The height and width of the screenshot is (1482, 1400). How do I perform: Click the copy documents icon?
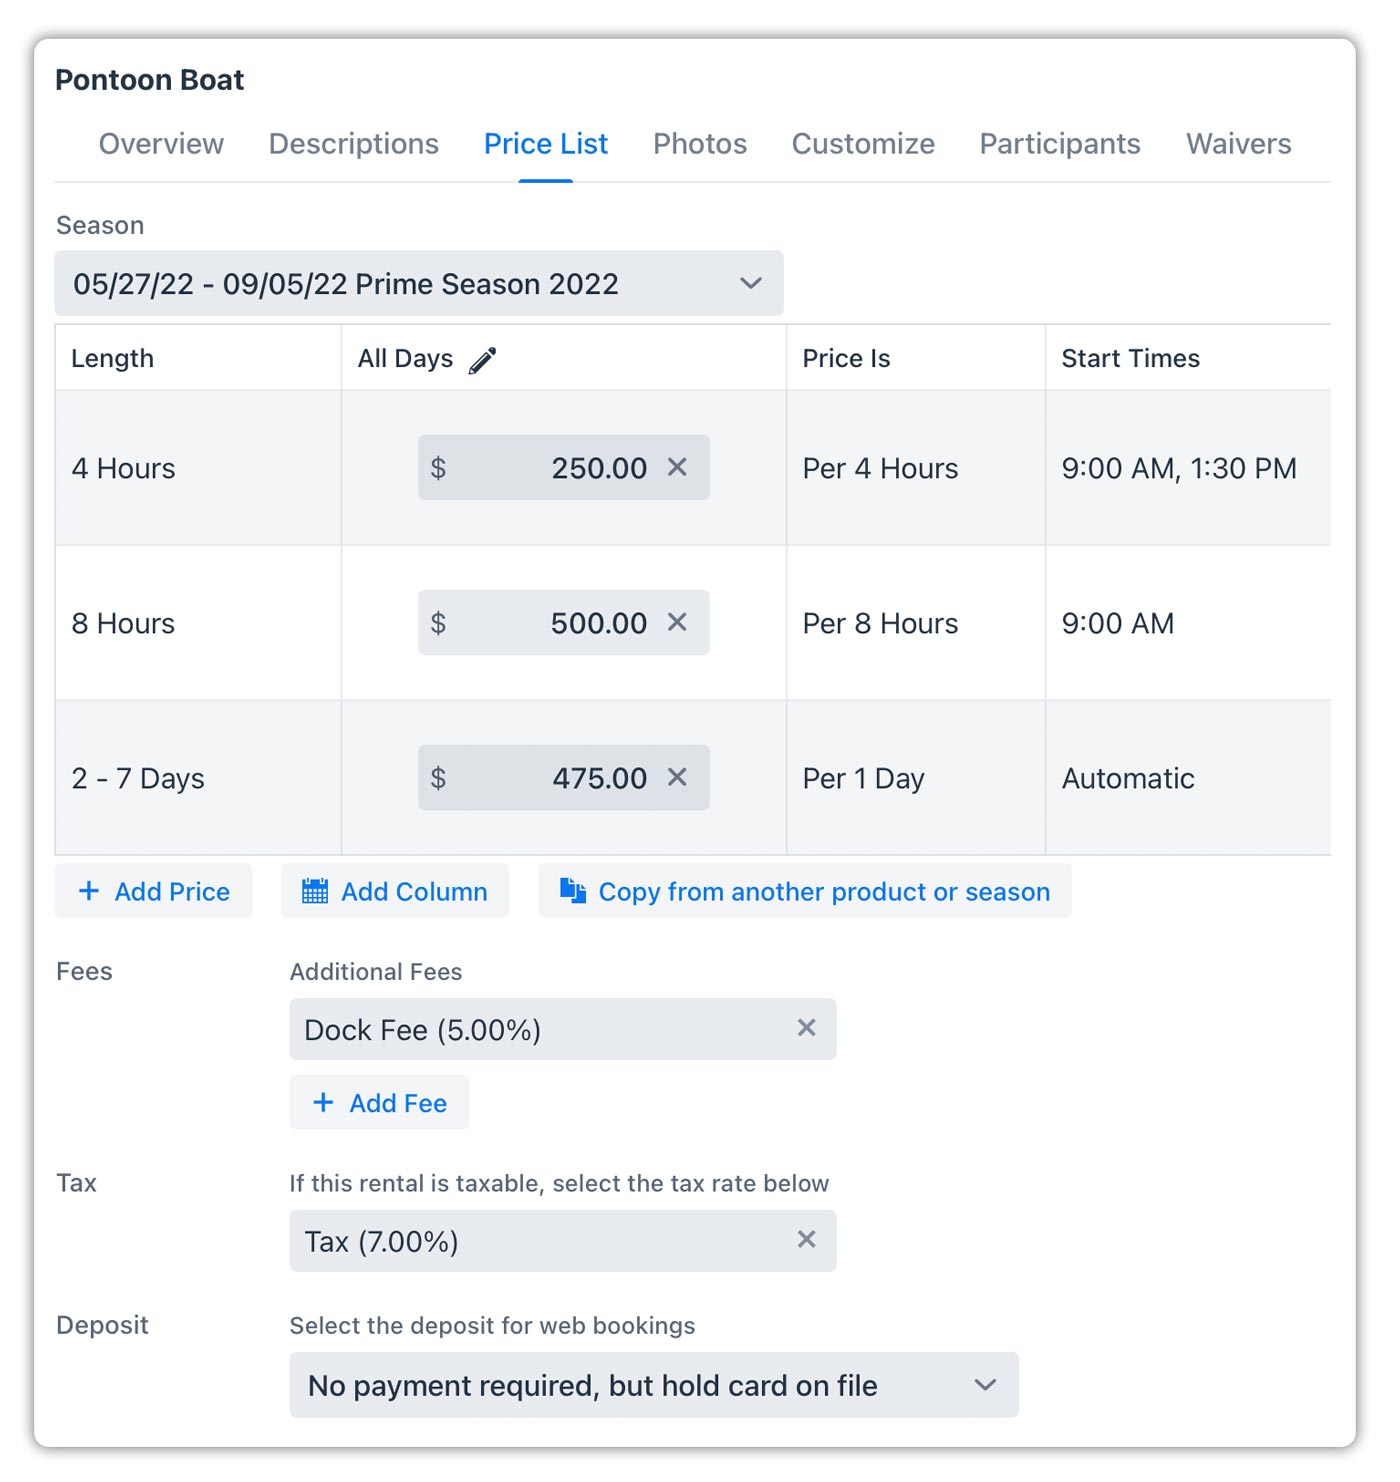[x=573, y=890]
